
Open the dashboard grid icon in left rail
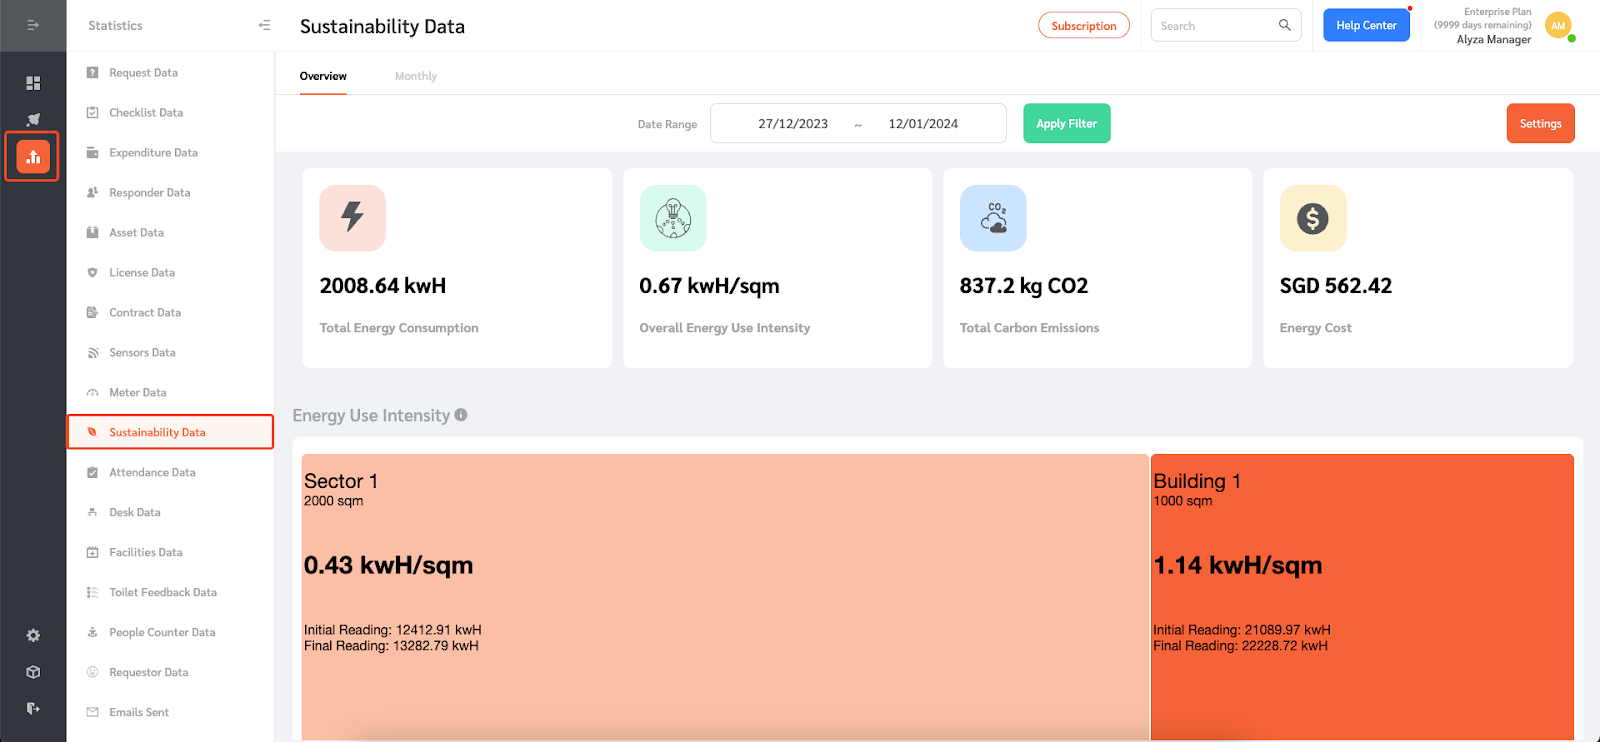(x=33, y=83)
